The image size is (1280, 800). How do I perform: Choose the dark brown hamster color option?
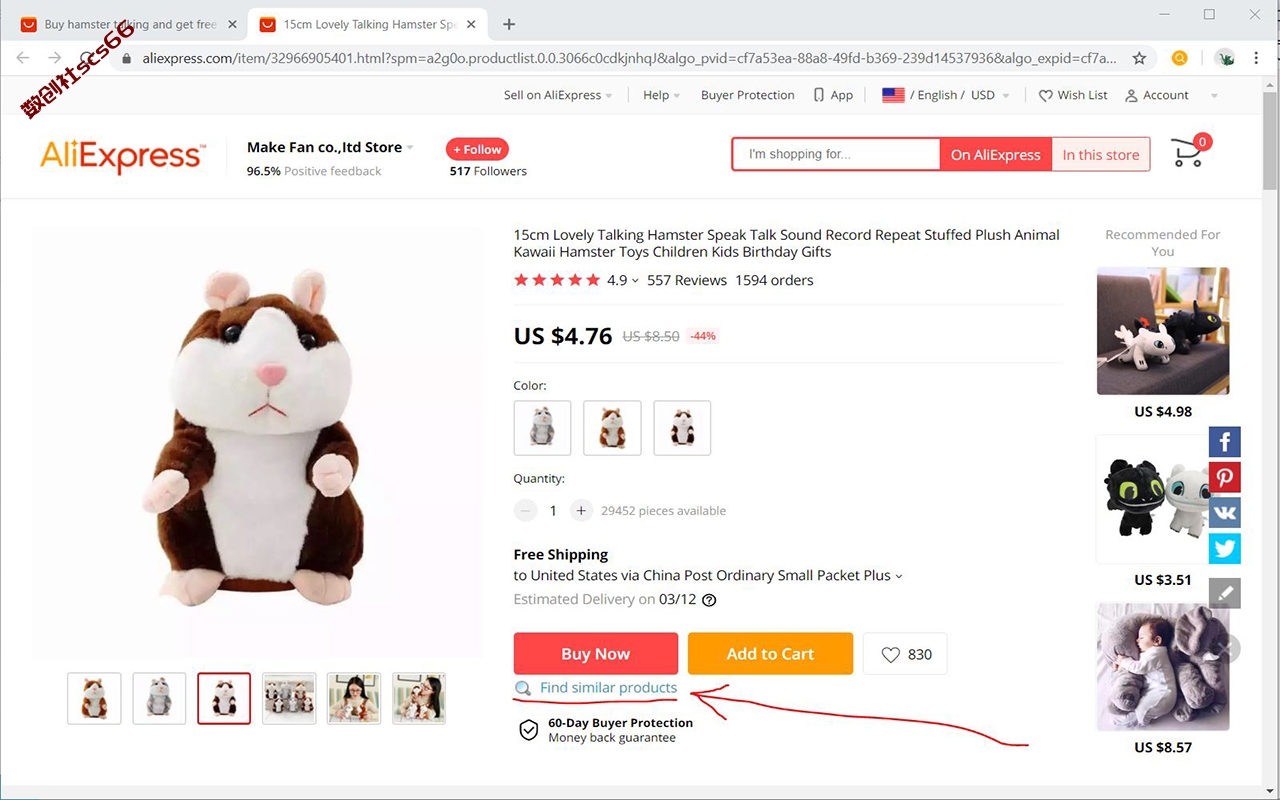pyautogui.click(x=682, y=428)
